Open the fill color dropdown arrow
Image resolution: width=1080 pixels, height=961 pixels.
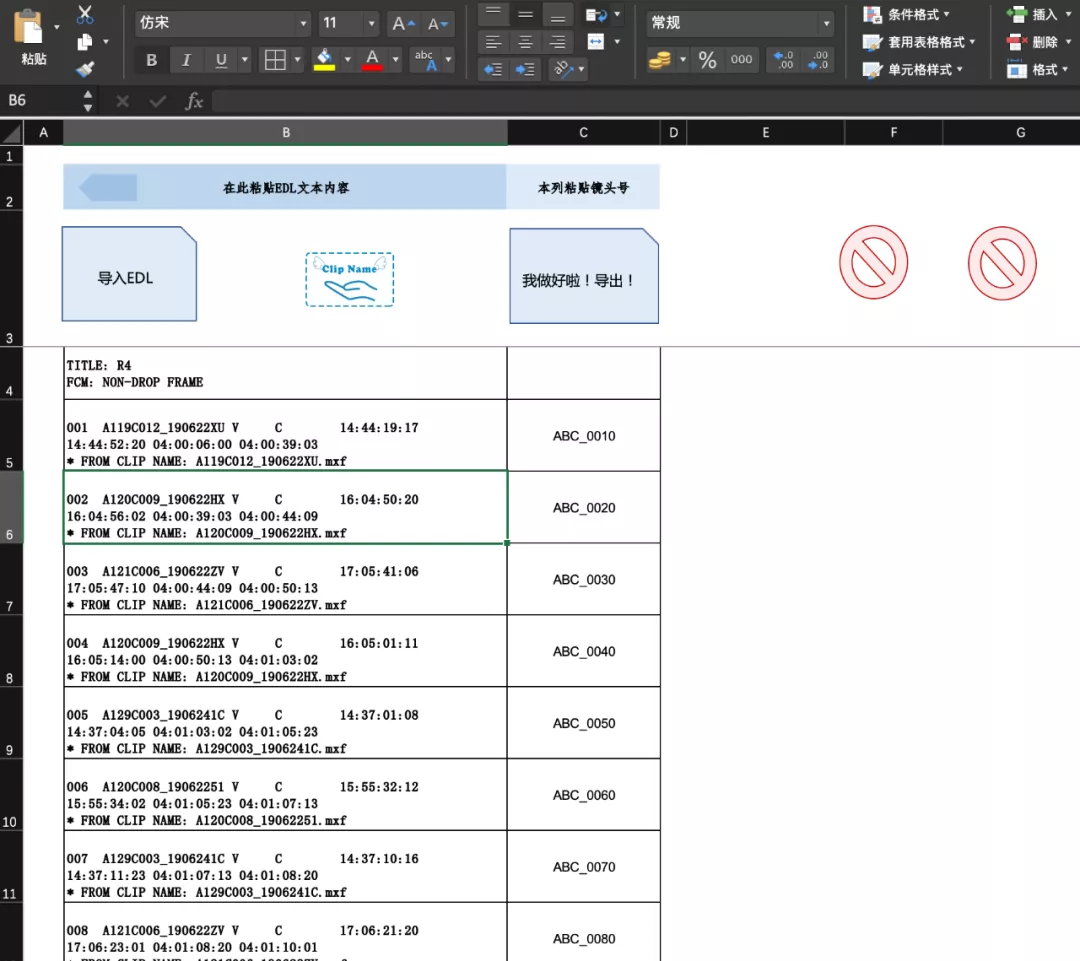347,60
